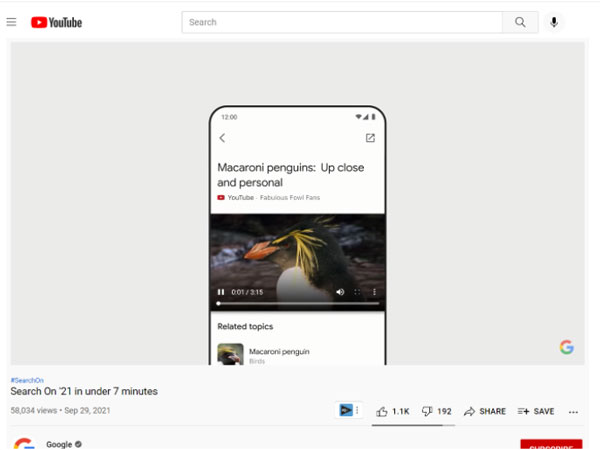This screenshot has height=450, width=600.
Task: Mute via speaker icon in mockup
Action: click(340, 292)
